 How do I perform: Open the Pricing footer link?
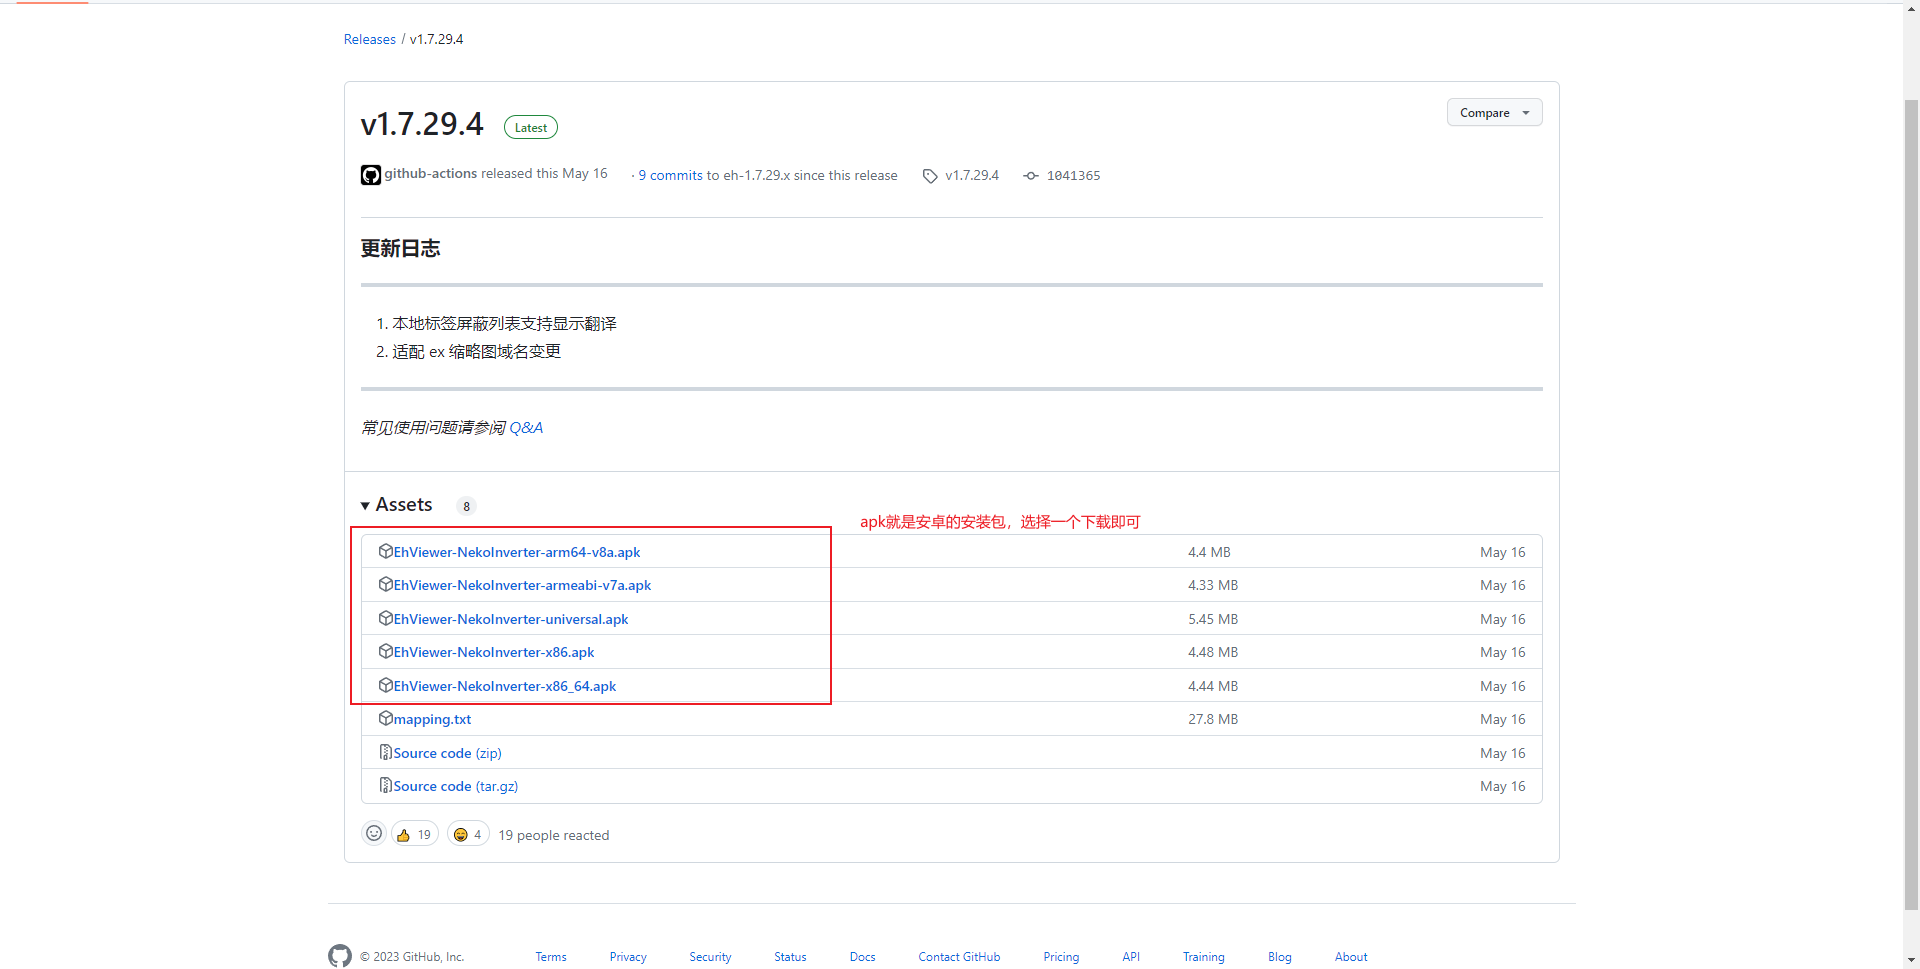click(1061, 957)
